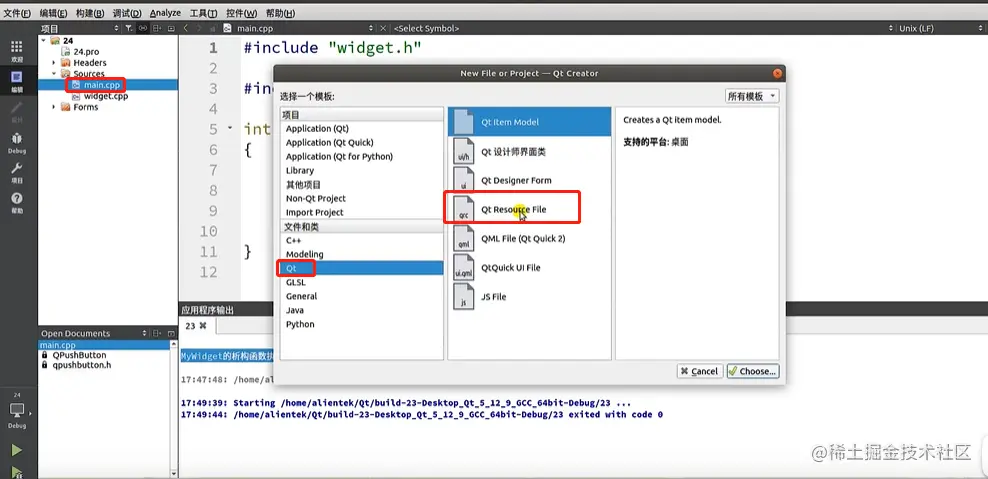Screen dimensions: 988x479
Task: Expand the Headers folder
Action: 54,62
